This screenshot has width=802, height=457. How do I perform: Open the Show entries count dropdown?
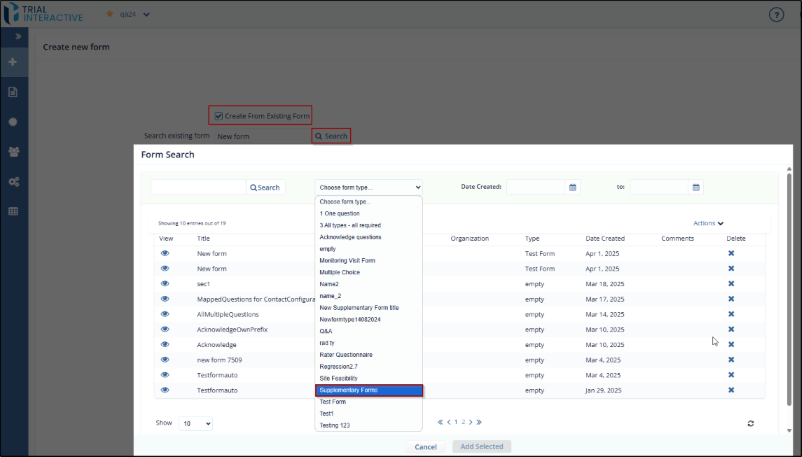195,423
